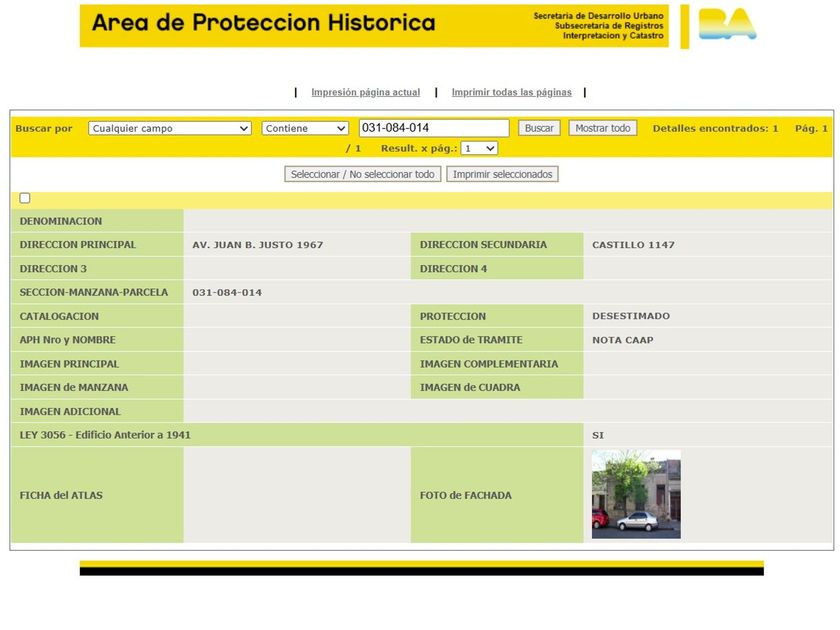Tick the record selection checkbox

pyautogui.click(x=25, y=198)
